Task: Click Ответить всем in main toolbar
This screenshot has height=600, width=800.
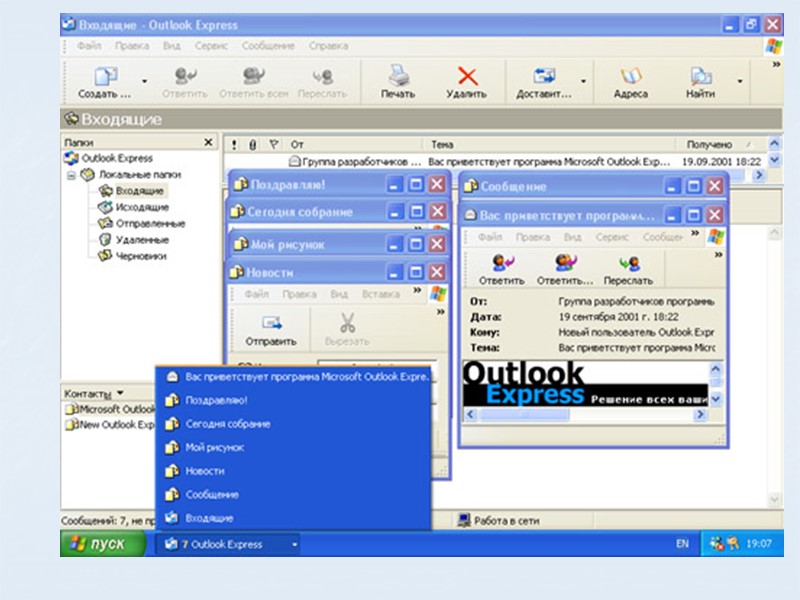Action: point(254,82)
